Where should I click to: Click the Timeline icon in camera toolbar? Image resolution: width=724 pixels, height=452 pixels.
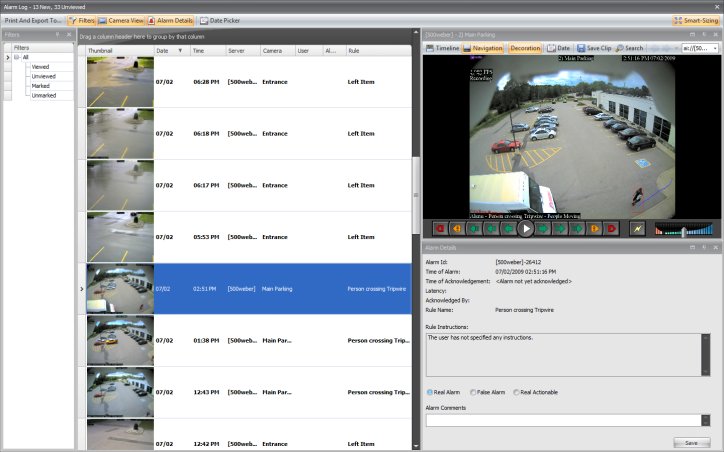429,48
